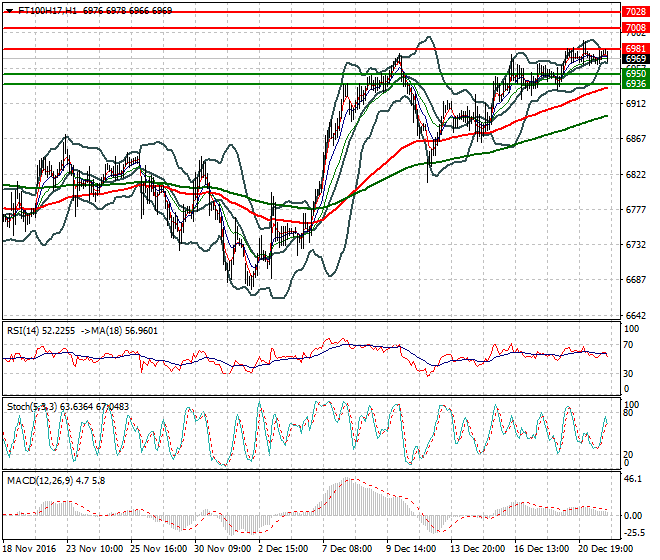Select the RSI(14) 52.2255 indicator label
Screen dimensions: 660x560
[41, 331]
